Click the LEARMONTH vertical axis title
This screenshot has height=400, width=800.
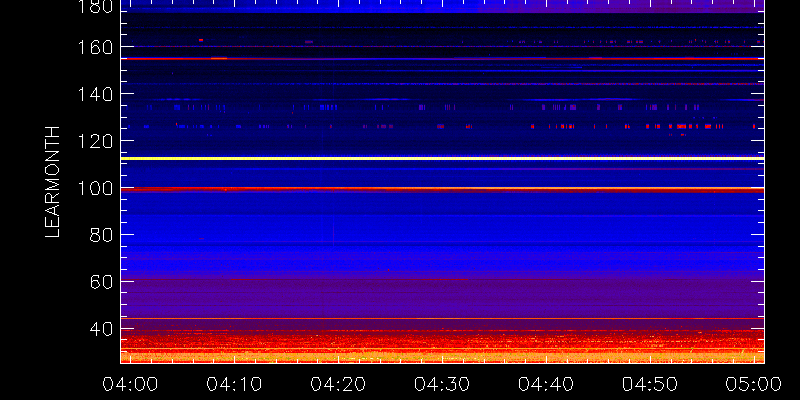click(53, 182)
